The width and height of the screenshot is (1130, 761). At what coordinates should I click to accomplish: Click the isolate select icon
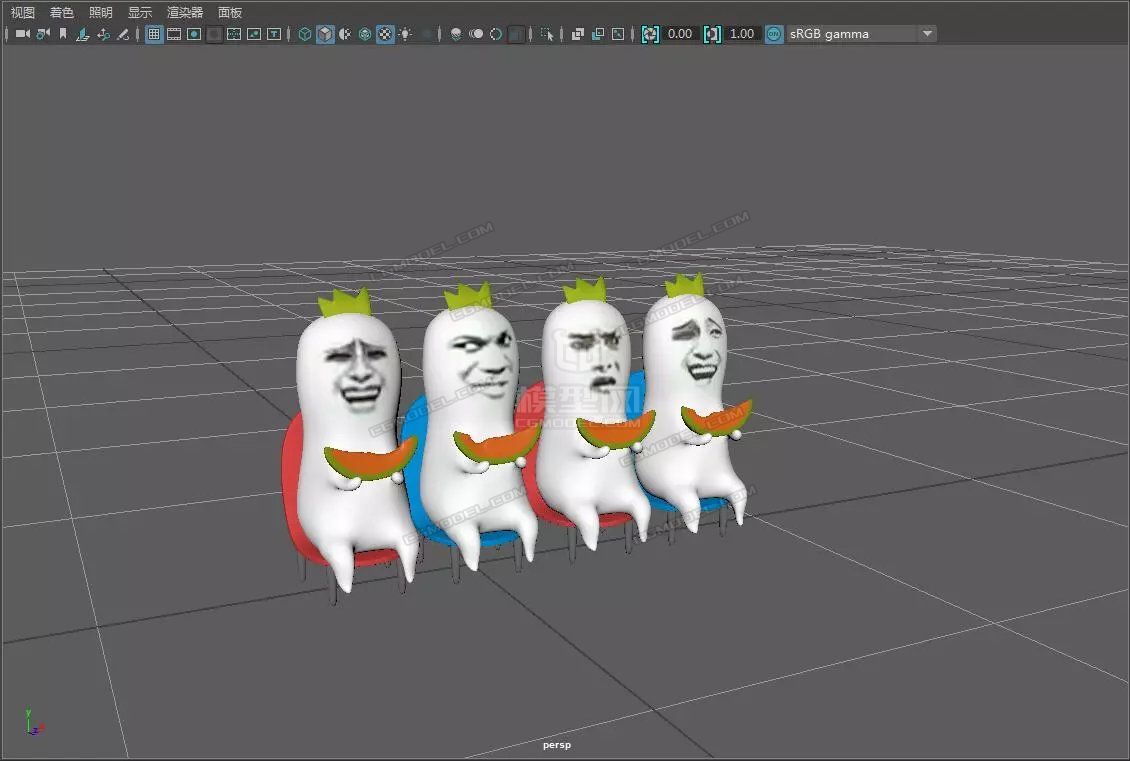(x=547, y=34)
